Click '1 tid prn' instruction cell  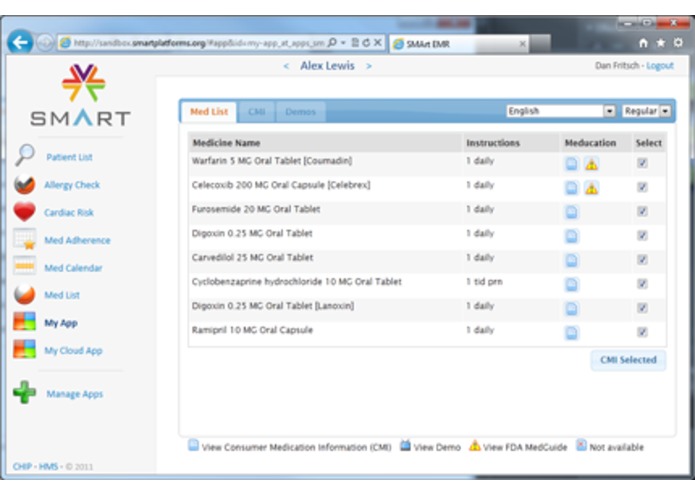click(x=484, y=282)
